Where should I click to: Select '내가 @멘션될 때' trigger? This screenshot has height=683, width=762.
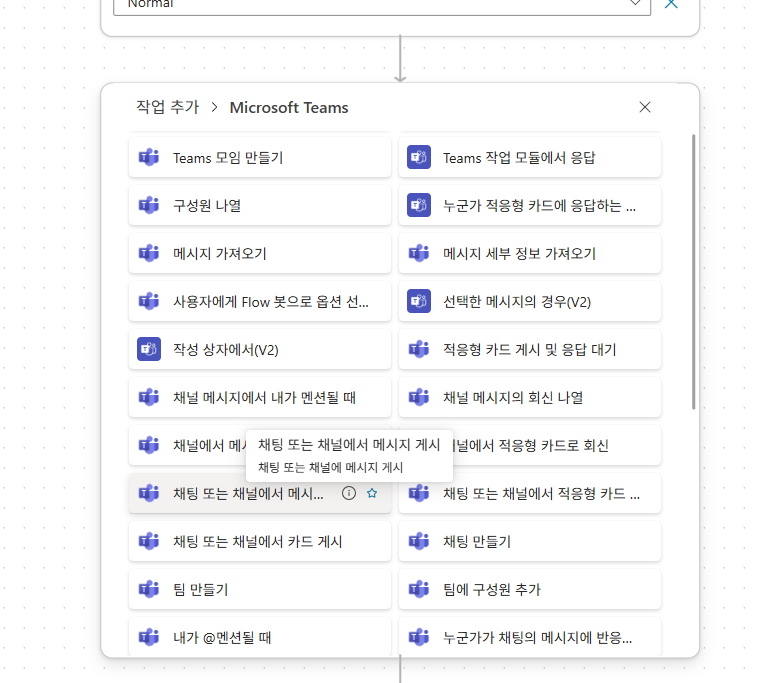click(x=260, y=637)
